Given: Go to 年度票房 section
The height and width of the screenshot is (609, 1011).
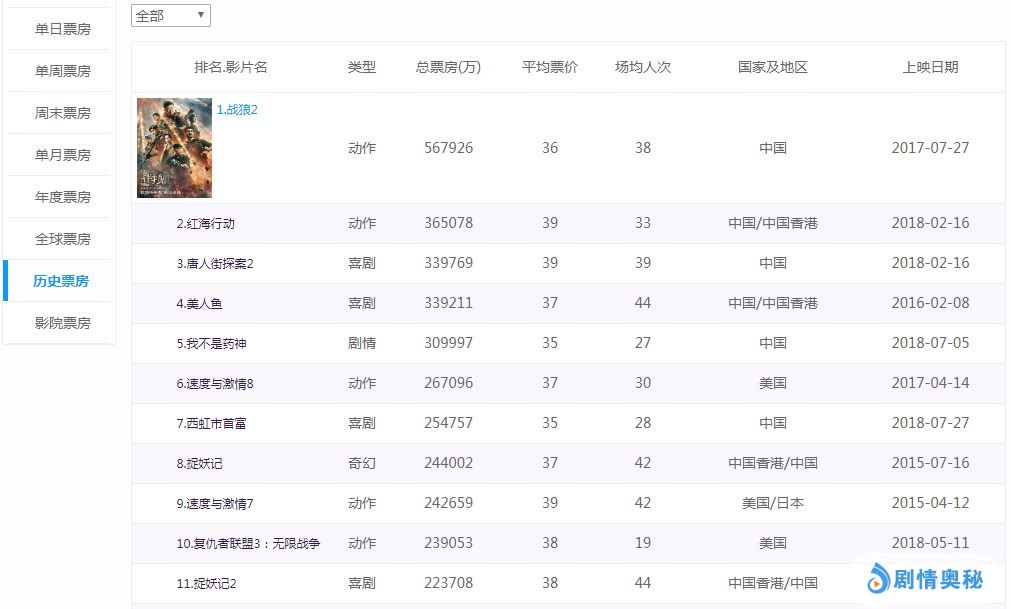Looking at the screenshot, I should coord(62,197).
